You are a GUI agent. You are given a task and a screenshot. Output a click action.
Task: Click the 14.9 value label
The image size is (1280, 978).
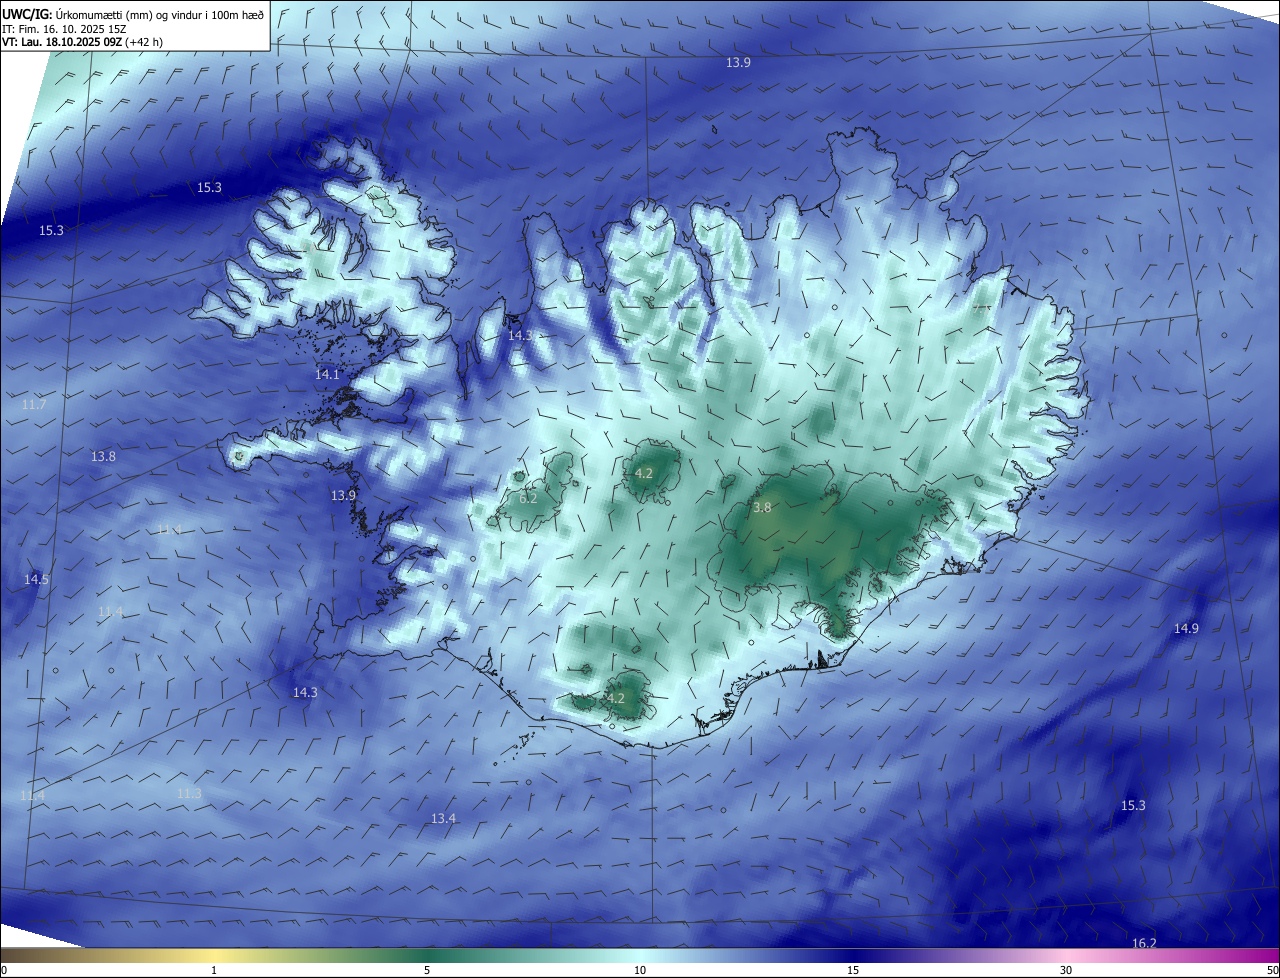[x=1186, y=628]
